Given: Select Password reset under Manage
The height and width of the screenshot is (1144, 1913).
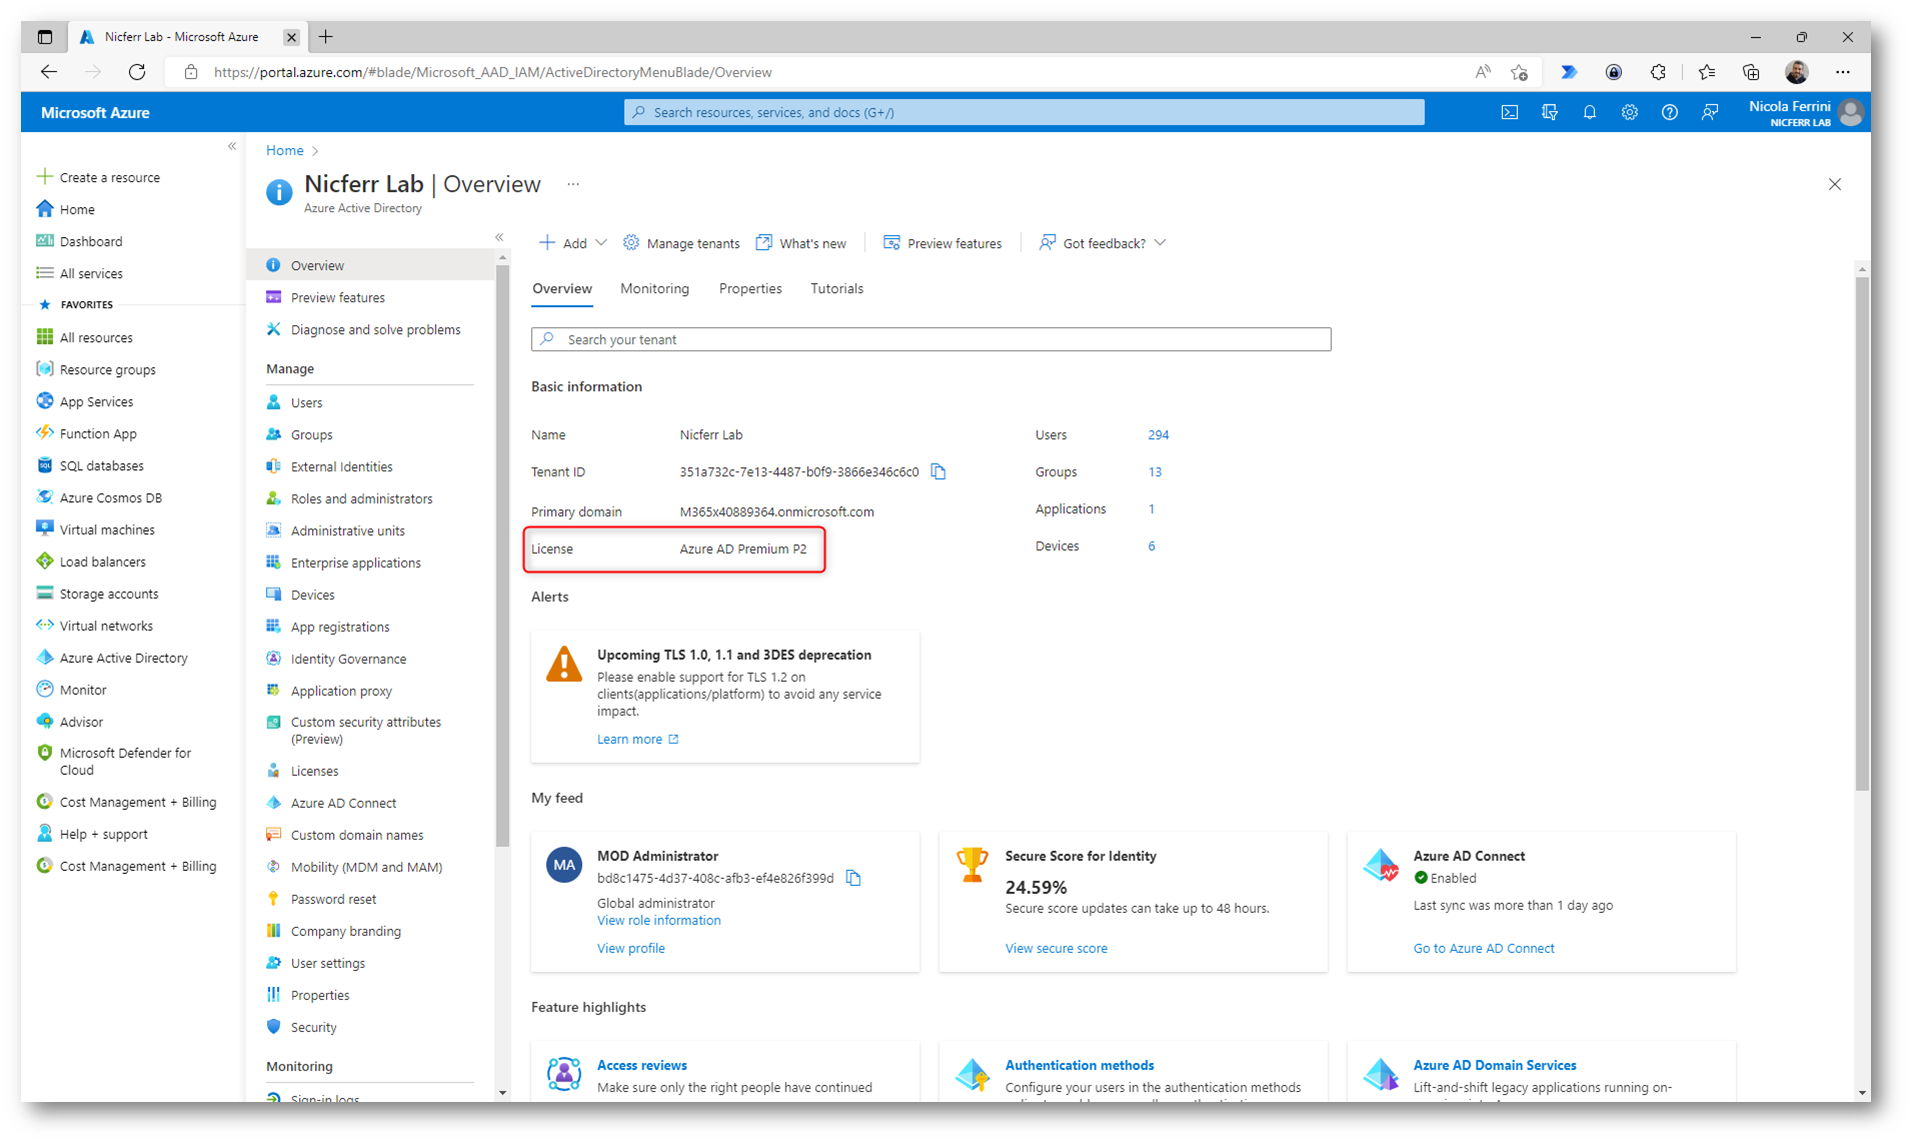Looking at the screenshot, I should click(x=333, y=899).
